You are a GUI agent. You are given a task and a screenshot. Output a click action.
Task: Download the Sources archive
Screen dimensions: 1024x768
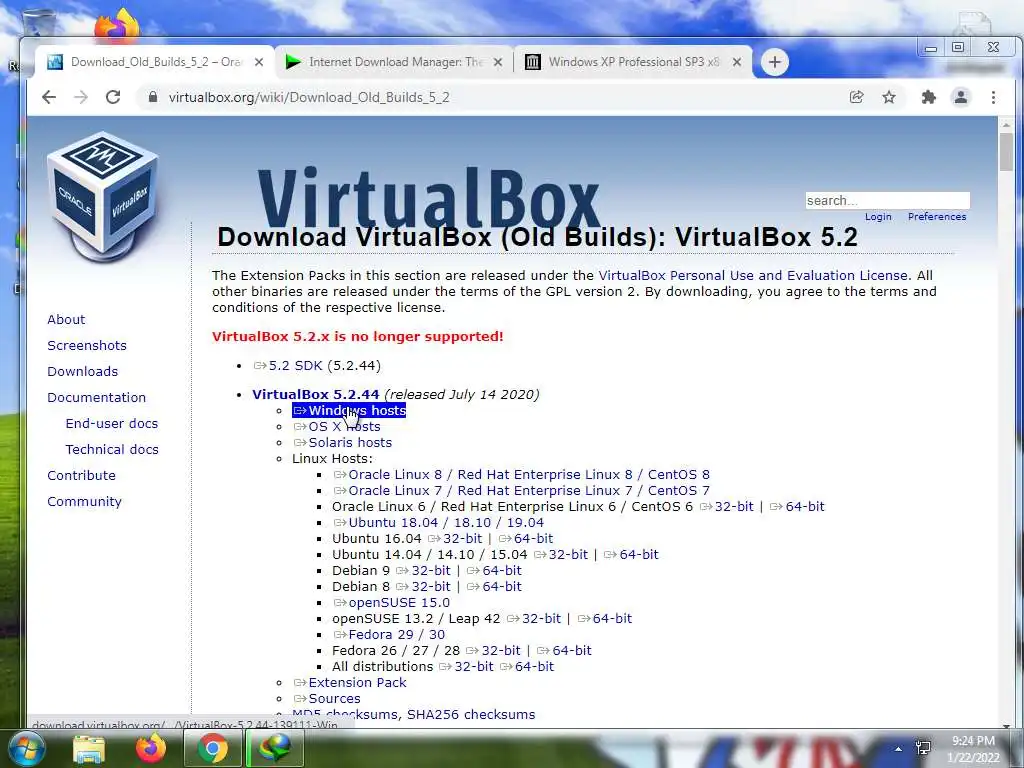pos(327,699)
